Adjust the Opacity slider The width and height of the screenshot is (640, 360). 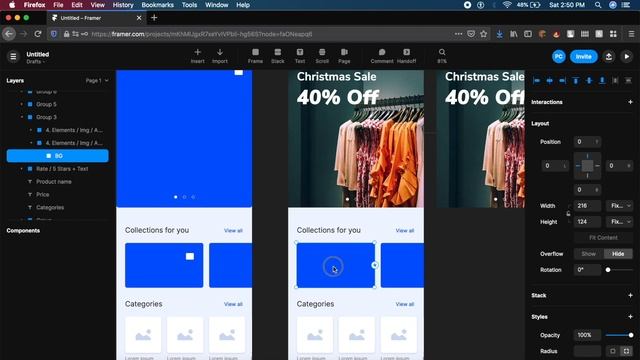619,335
